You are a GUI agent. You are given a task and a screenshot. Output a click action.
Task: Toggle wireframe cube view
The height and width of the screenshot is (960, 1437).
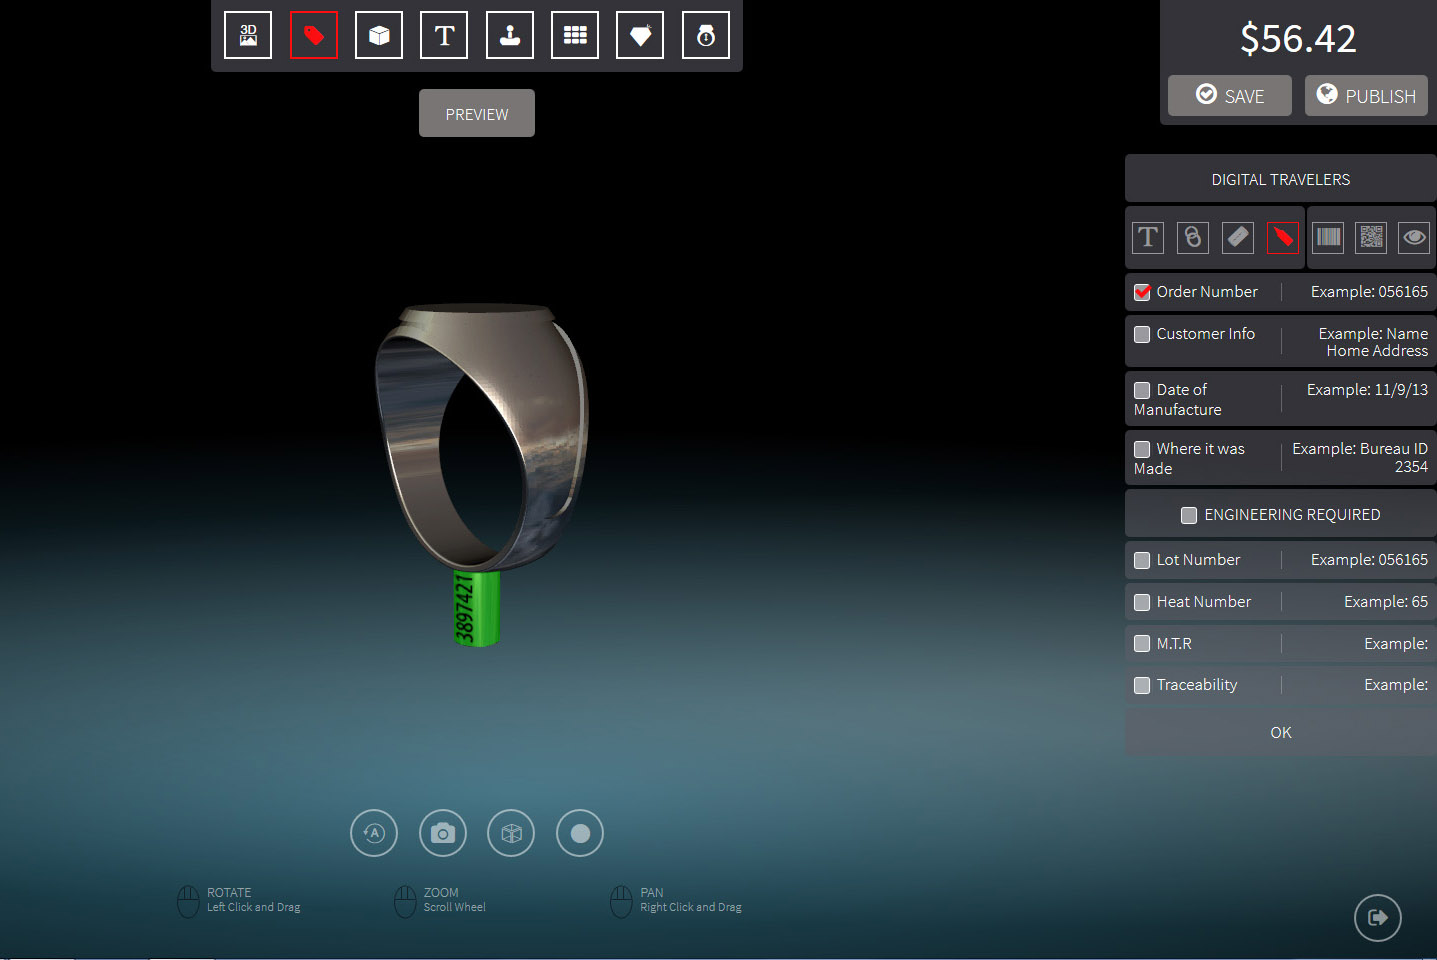pos(511,833)
